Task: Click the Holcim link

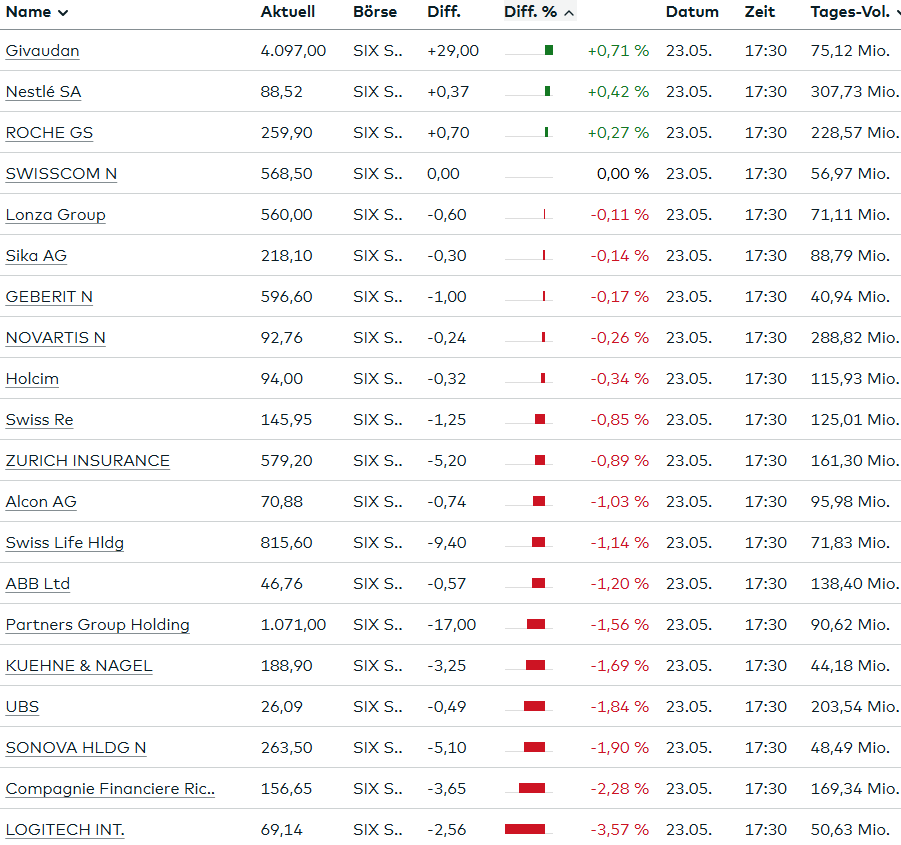Action: (32, 379)
